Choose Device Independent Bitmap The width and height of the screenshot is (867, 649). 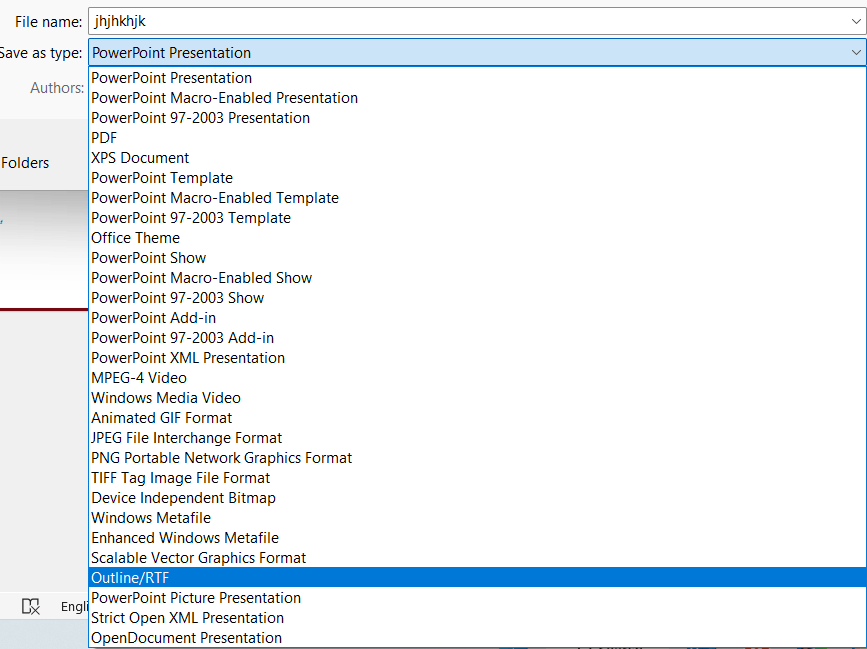pos(477,498)
